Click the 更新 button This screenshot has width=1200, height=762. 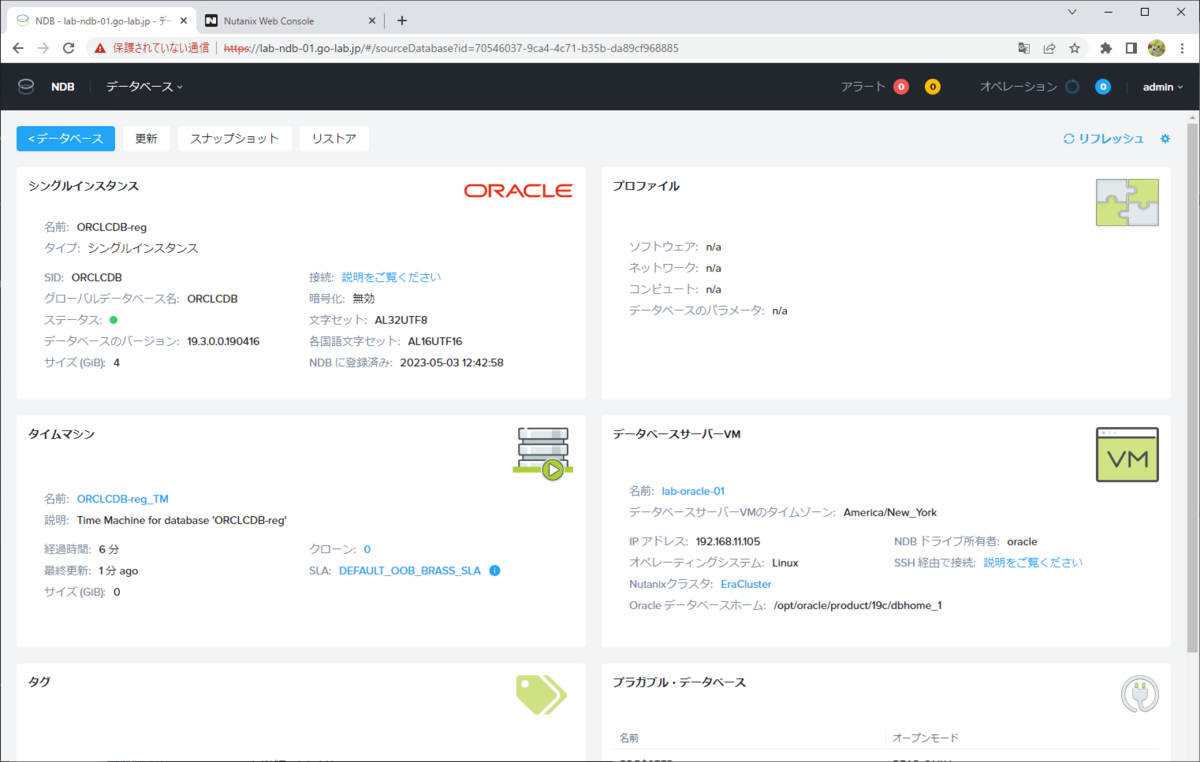tap(146, 139)
